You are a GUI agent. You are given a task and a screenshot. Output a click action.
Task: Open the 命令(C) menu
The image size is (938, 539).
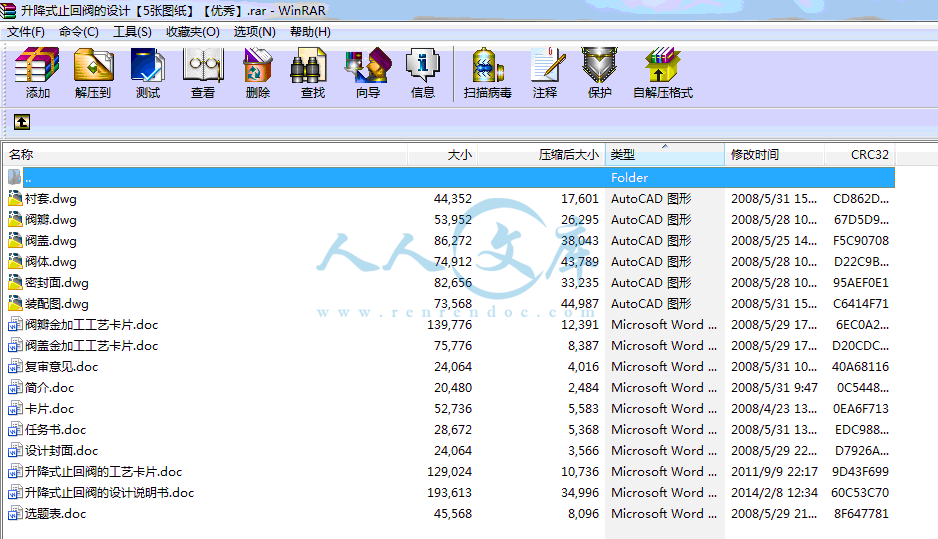pos(78,32)
